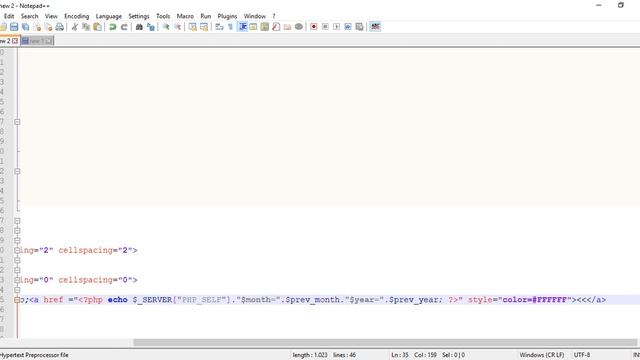Open the Settings menu

(139, 16)
